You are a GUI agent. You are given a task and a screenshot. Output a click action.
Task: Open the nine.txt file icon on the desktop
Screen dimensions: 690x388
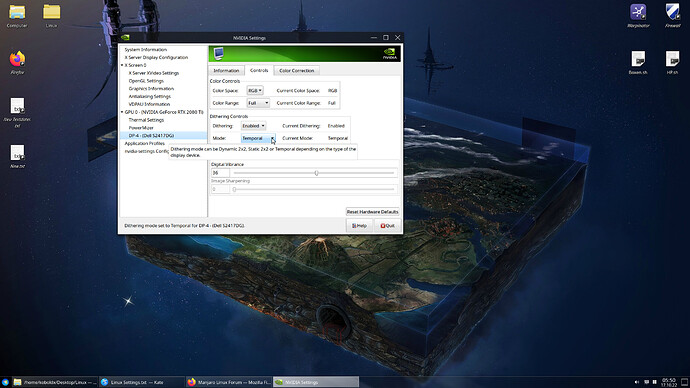(17, 153)
